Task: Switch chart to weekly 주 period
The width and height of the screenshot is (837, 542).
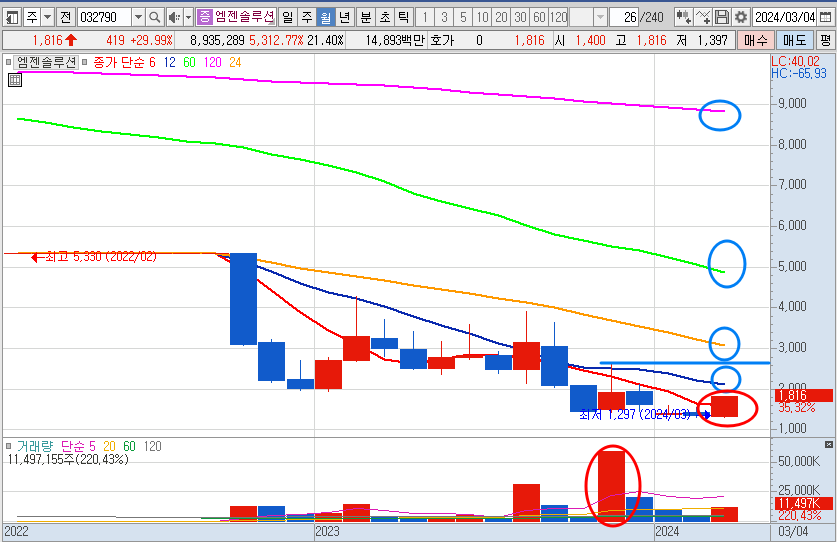Action: point(306,18)
